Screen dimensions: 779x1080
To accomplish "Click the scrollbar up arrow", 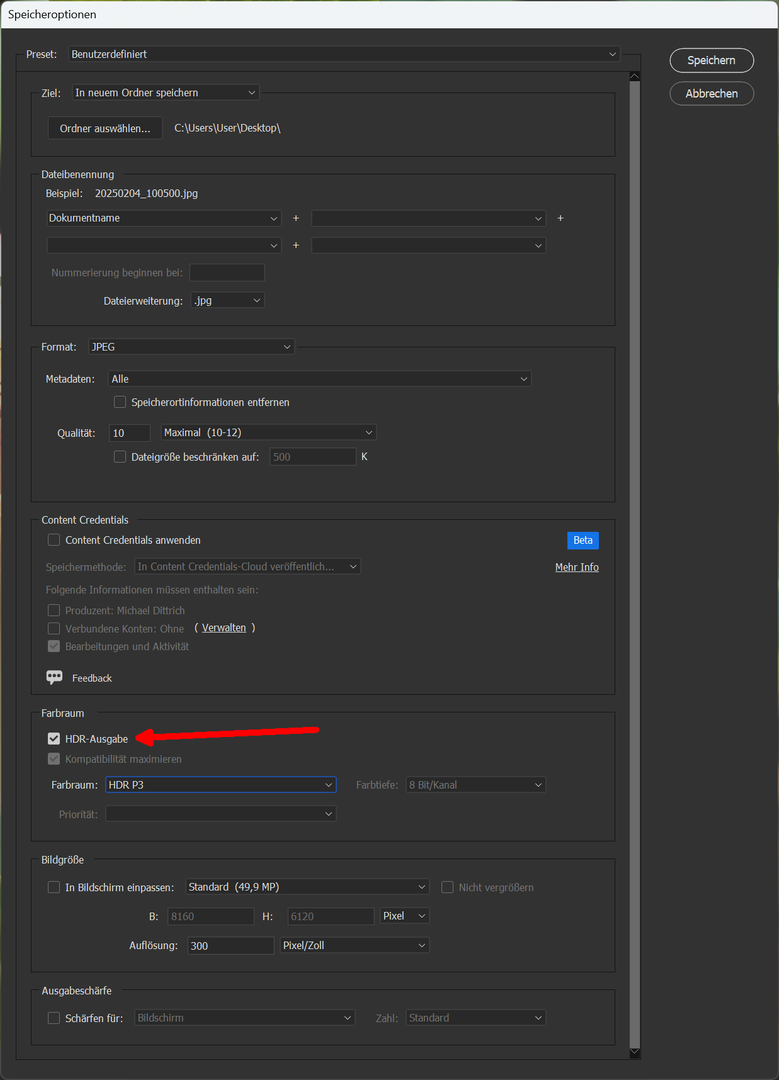I will pos(634,76).
